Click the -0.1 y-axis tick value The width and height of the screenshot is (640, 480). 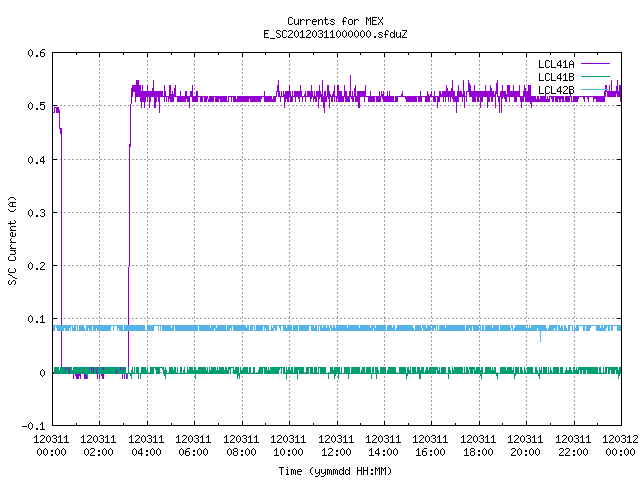tap(33, 426)
